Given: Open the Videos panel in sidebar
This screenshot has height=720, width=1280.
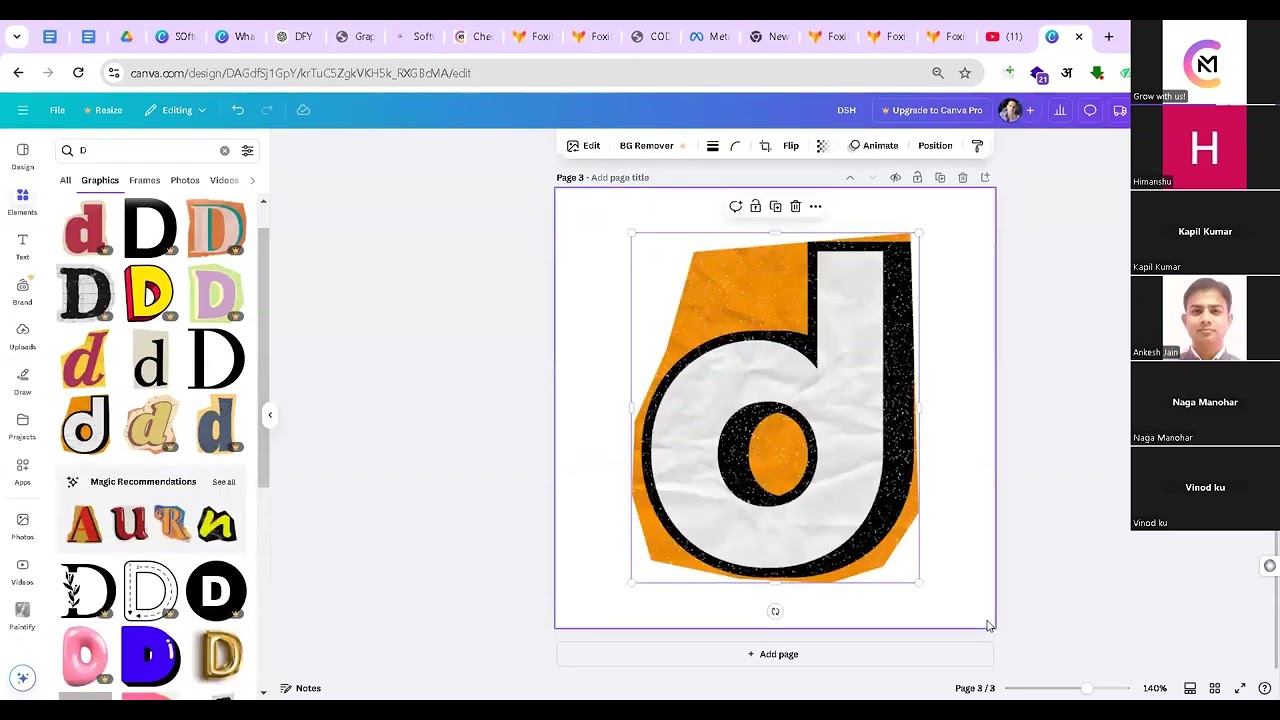Looking at the screenshot, I should [x=22, y=572].
